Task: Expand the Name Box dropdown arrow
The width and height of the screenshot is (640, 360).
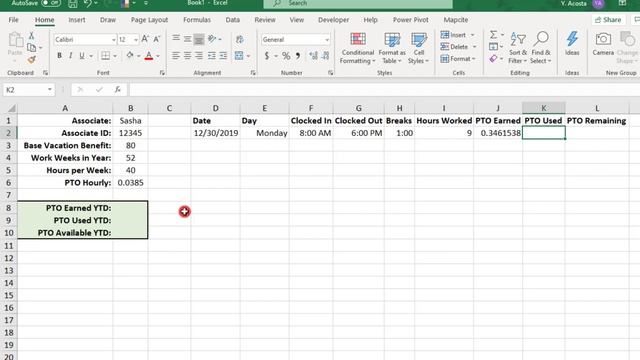Action: [x=49, y=89]
